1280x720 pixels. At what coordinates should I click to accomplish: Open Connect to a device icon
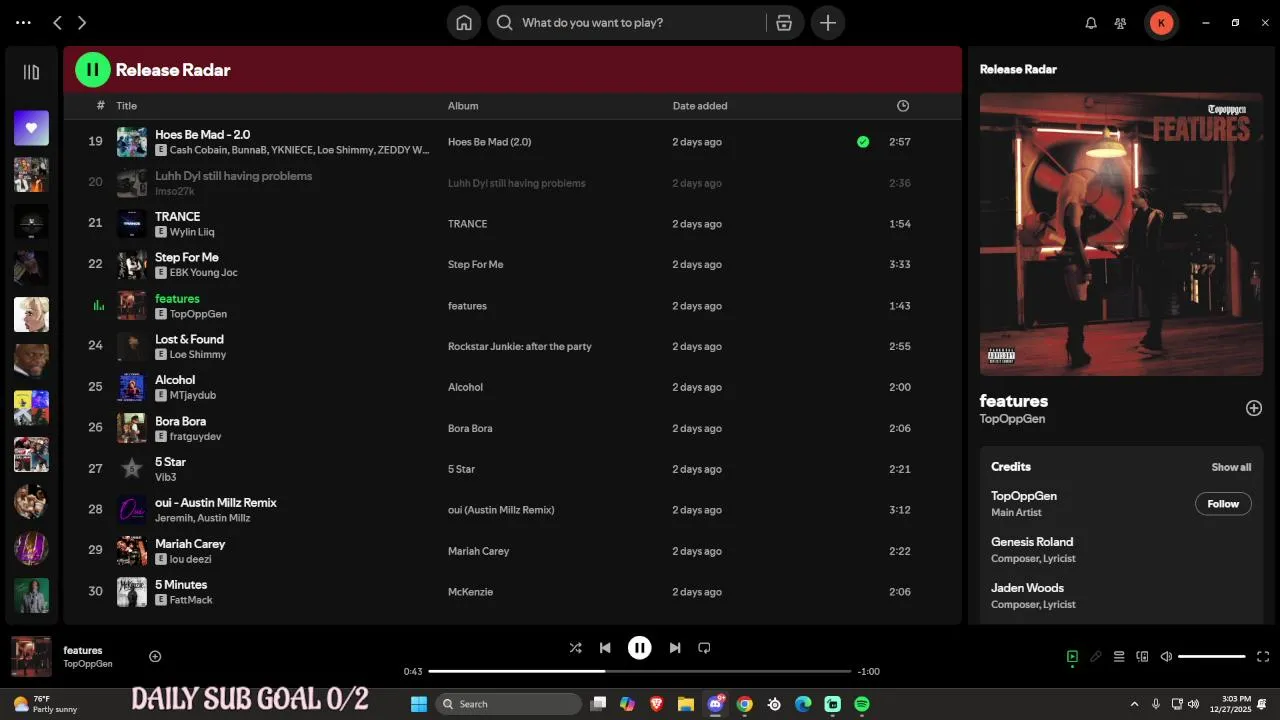pyautogui.click(x=1142, y=657)
